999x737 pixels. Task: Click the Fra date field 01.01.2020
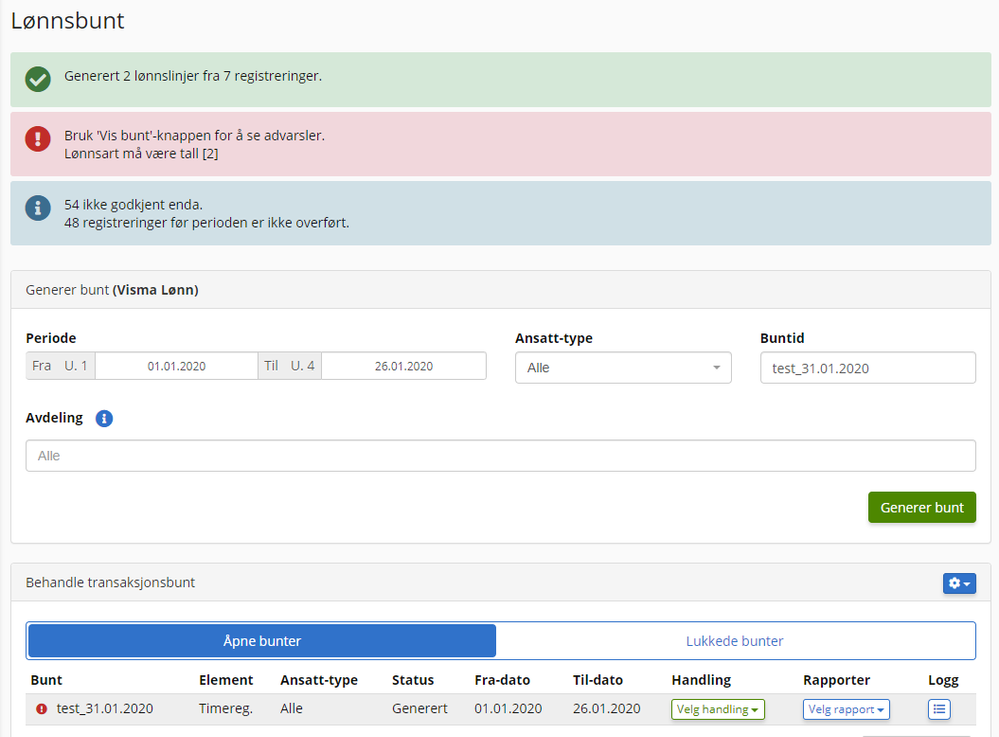pos(176,366)
